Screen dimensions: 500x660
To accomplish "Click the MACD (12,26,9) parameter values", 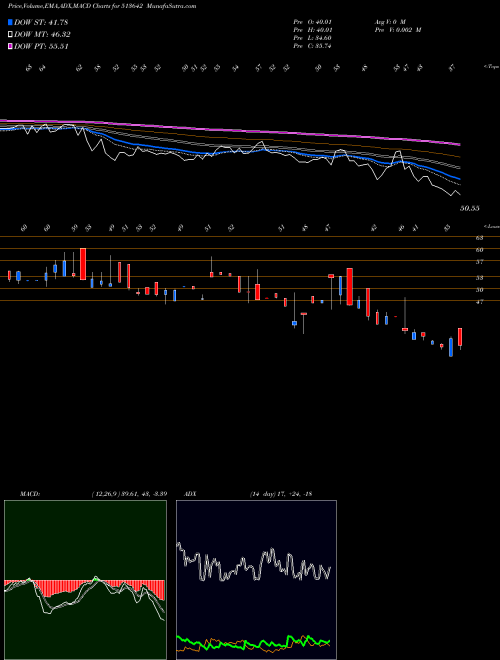I will point(129,494).
